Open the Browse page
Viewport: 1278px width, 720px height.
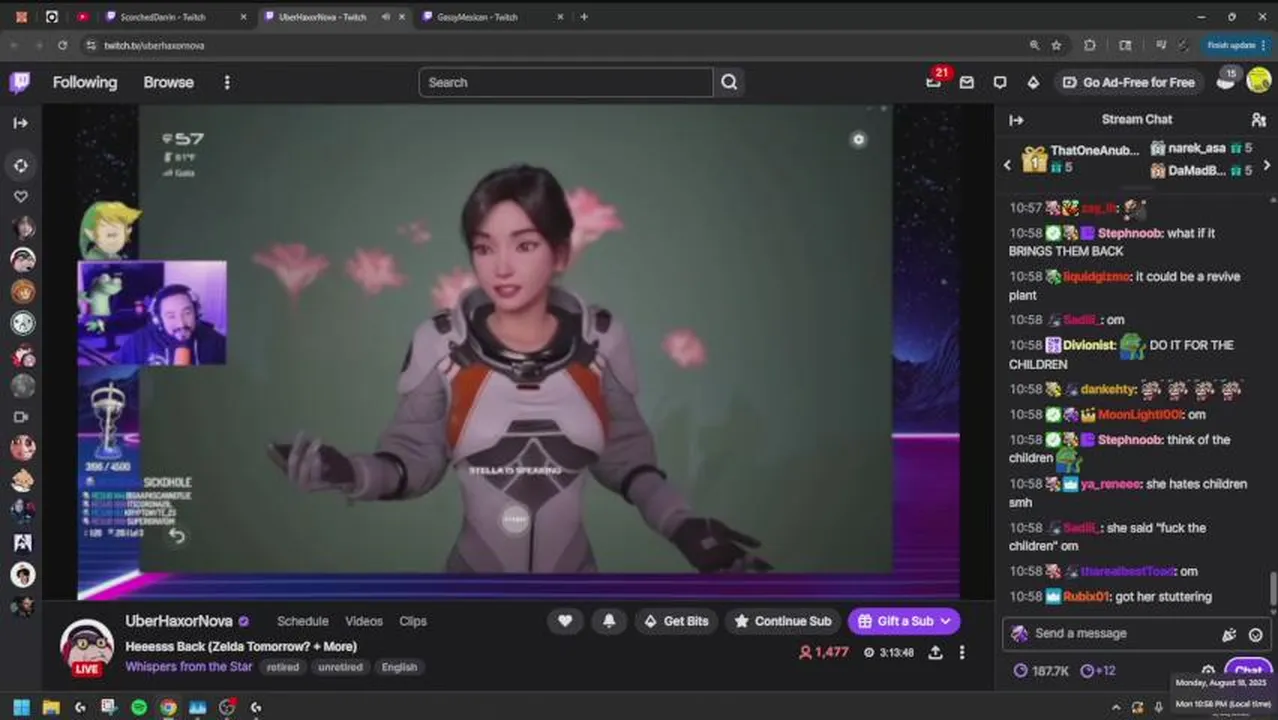(168, 82)
